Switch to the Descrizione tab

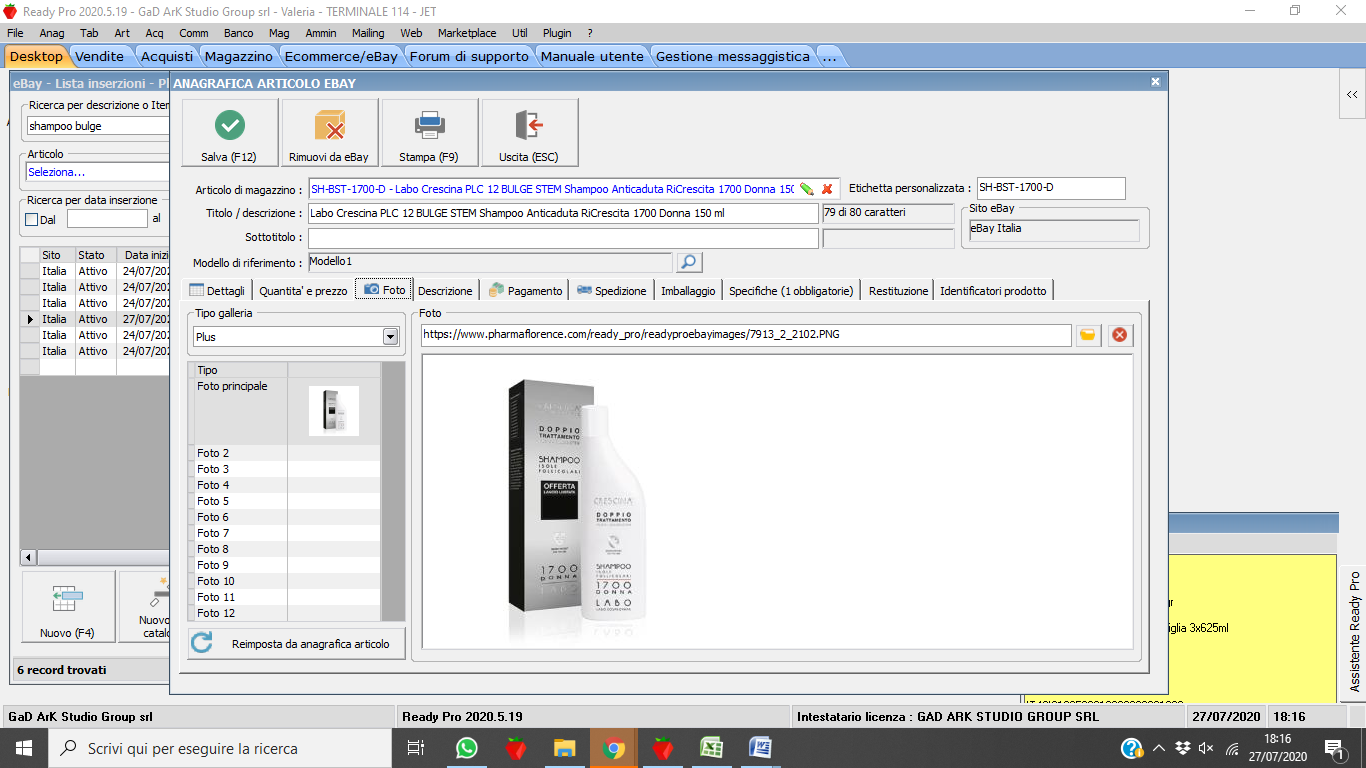tap(445, 291)
